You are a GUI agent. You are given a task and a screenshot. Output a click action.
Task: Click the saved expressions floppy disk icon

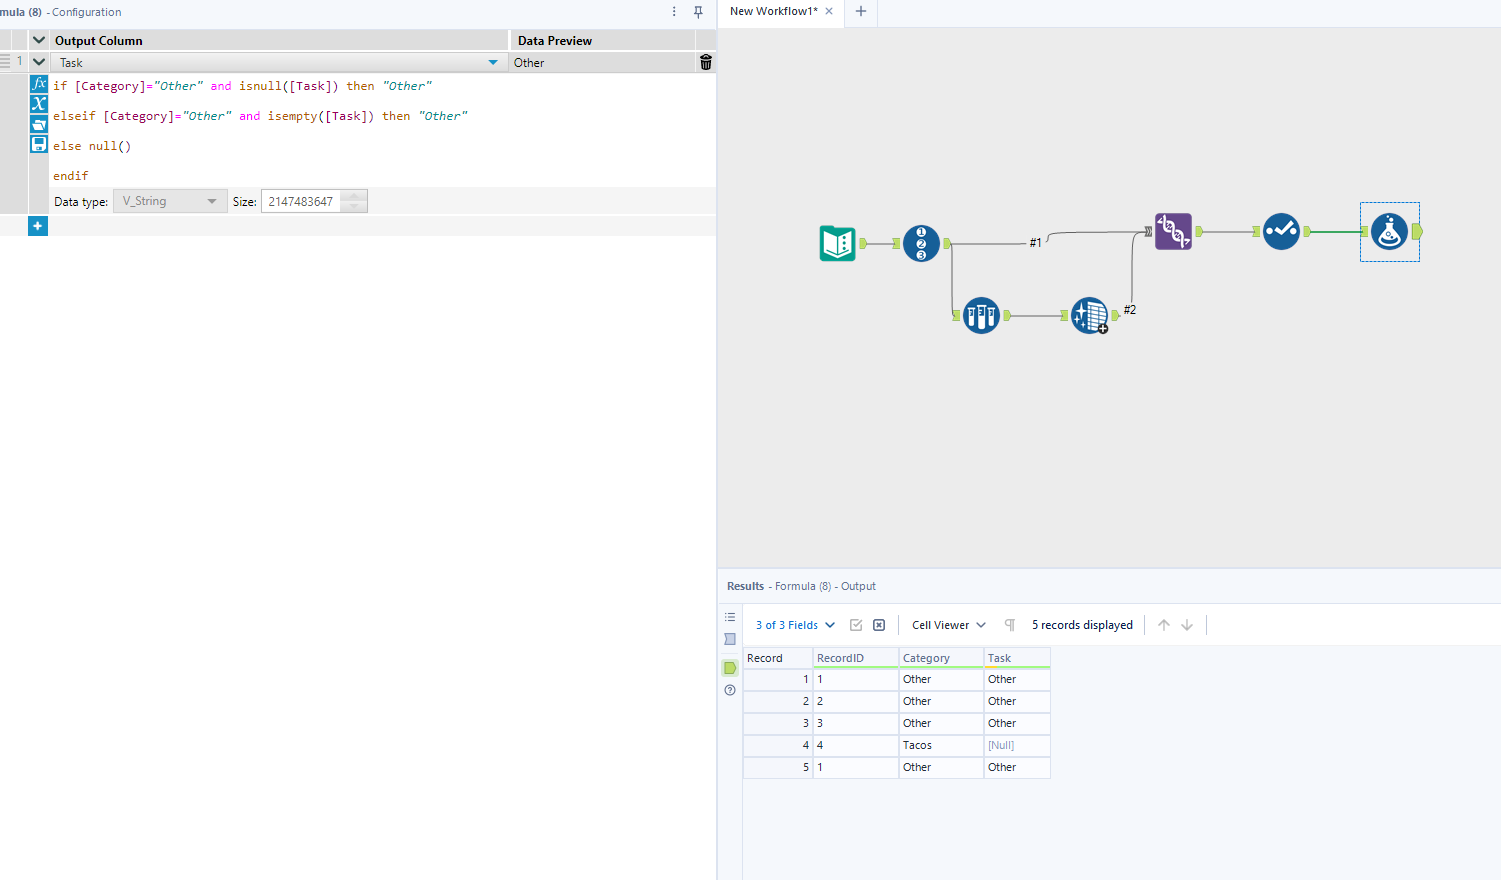click(38, 144)
